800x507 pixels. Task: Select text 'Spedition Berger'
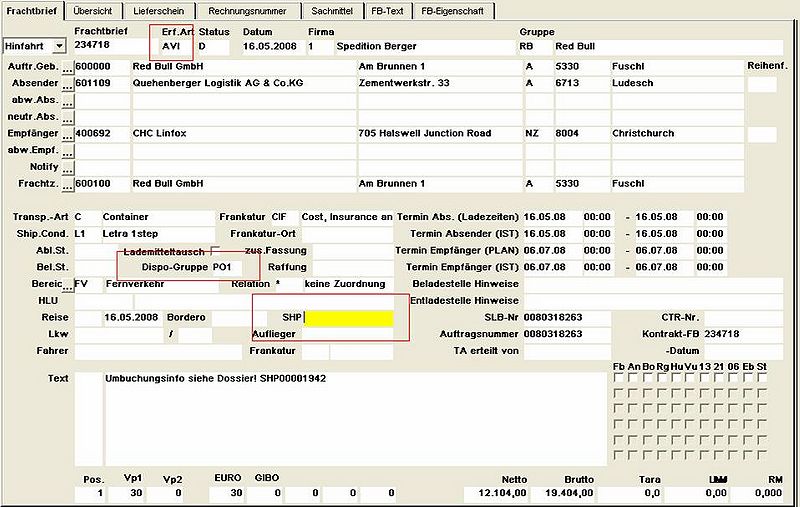pos(377,46)
